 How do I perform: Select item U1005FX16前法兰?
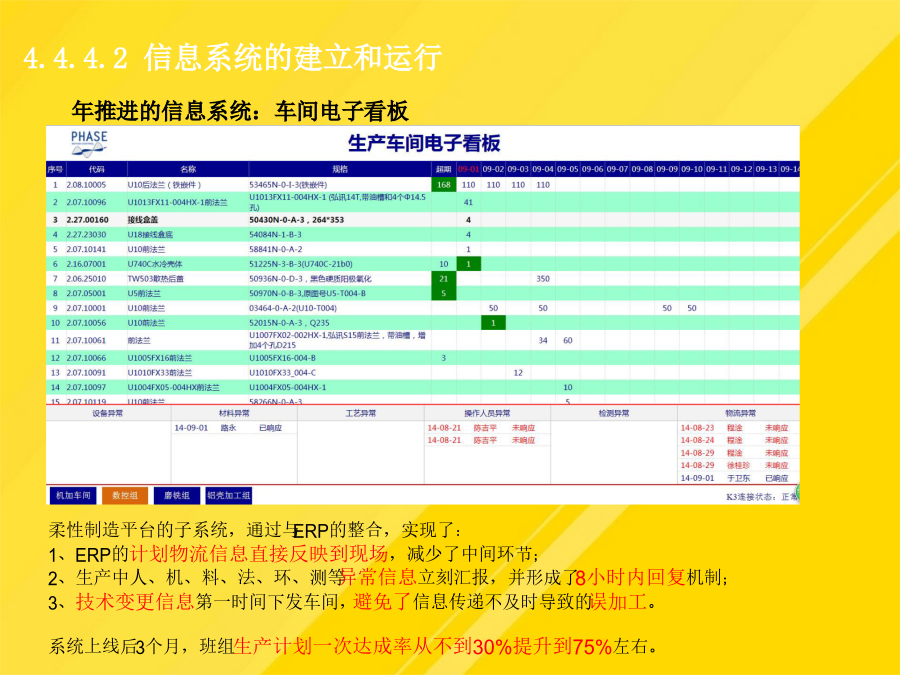click(160, 358)
